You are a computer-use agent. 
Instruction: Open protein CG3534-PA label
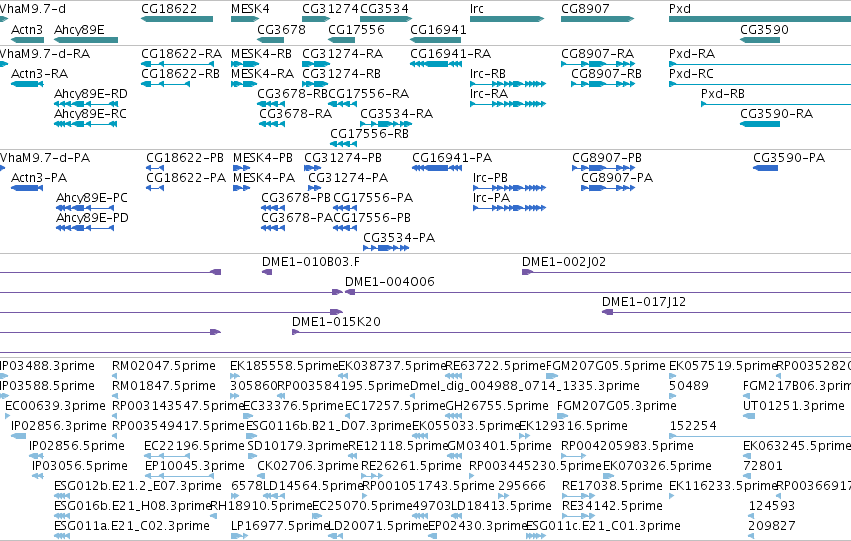tap(399, 238)
